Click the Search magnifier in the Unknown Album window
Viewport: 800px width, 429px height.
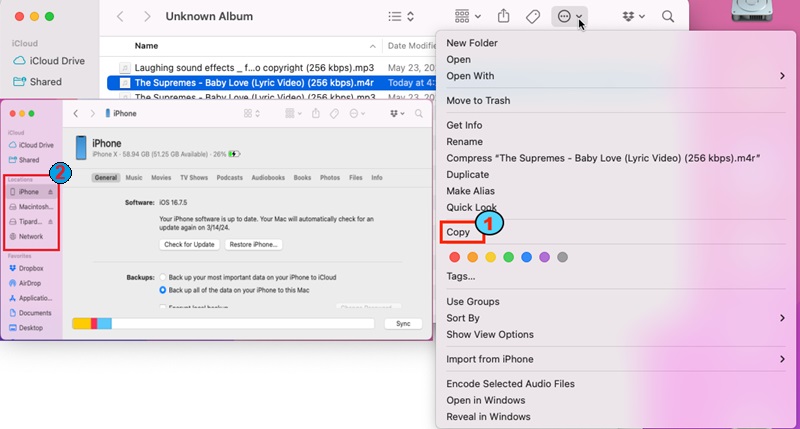click(668, 17)
